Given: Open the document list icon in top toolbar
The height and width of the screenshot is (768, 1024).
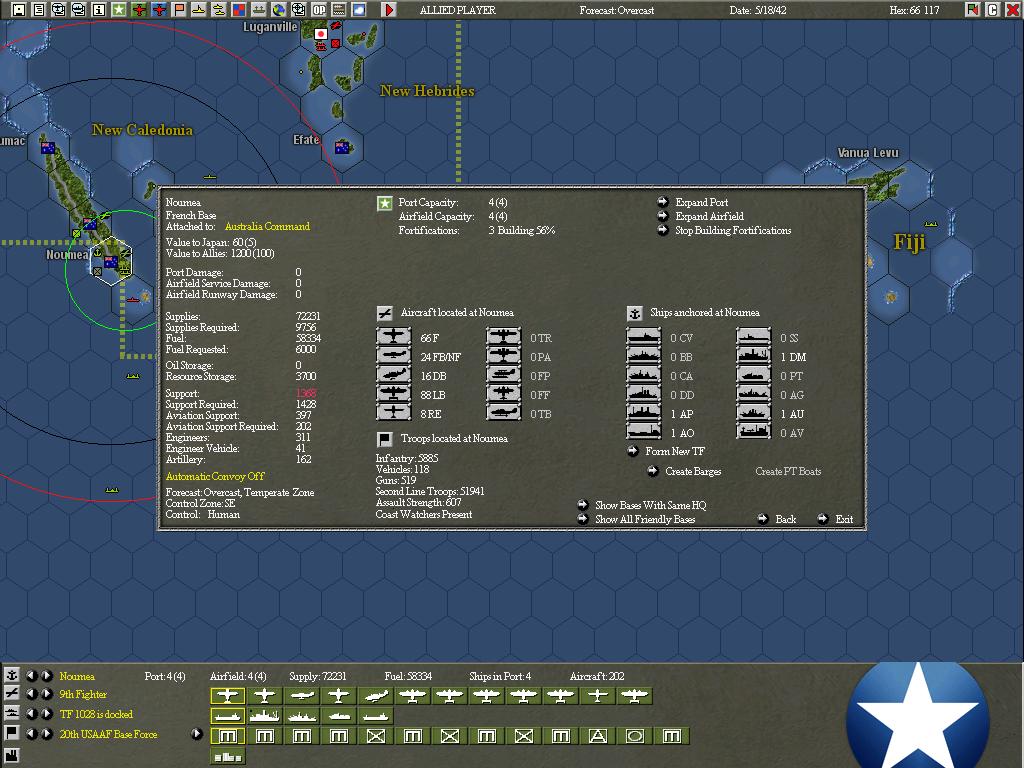Looking at the screenshot, I should point(39,9).
